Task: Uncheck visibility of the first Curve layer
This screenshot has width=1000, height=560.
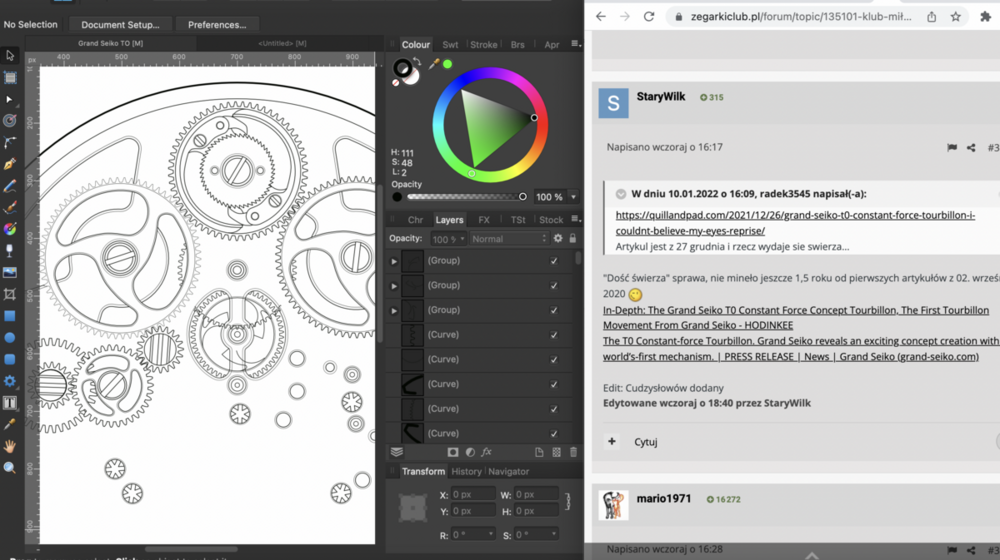Action: click(554, 335)
